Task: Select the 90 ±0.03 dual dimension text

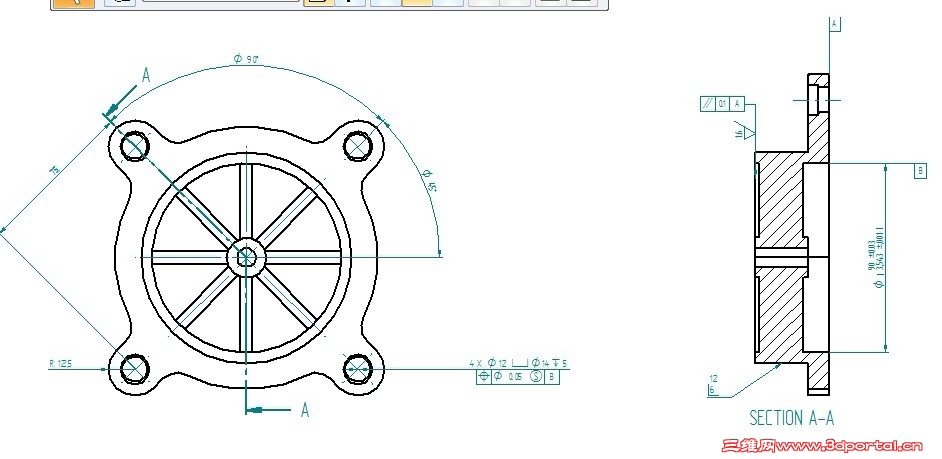Action: (x=876, y=257)
